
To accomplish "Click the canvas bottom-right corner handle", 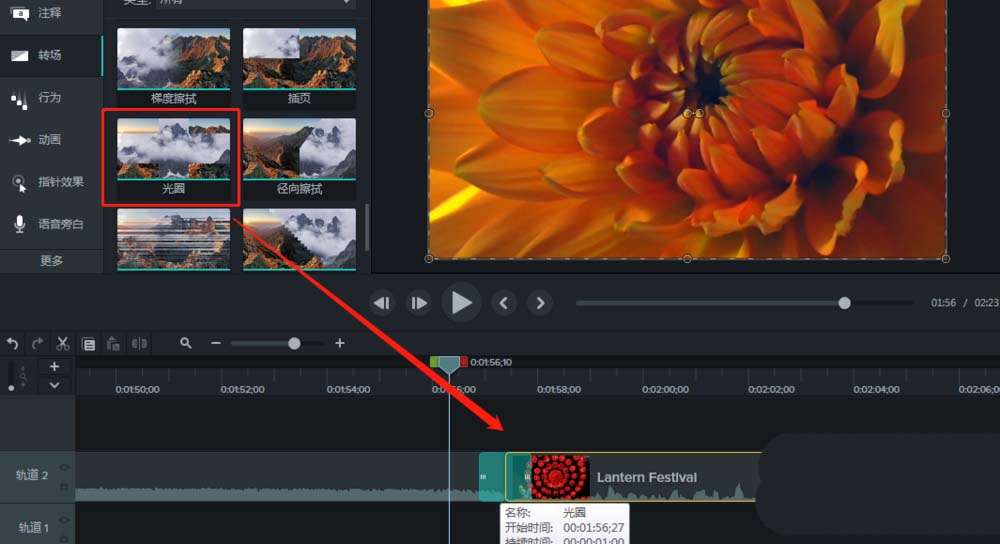I will 946,258.
